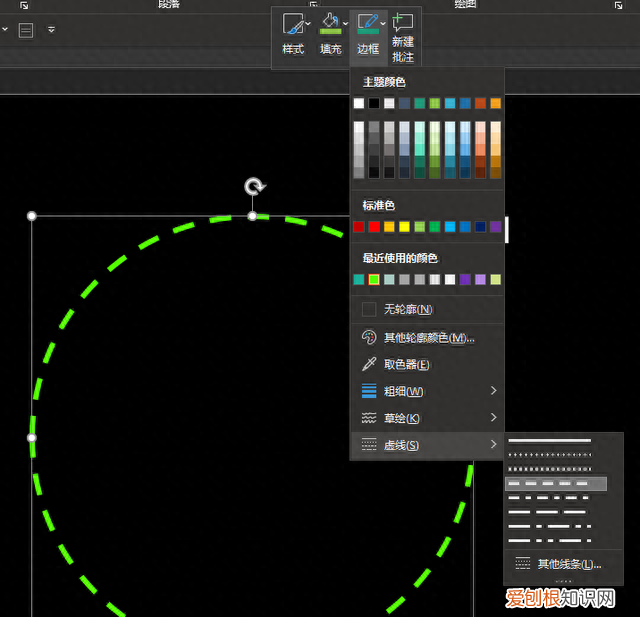Click the overflow arrow on left toolbar
This screenshot has height=617, width=640.
click(x=51, y=30)
